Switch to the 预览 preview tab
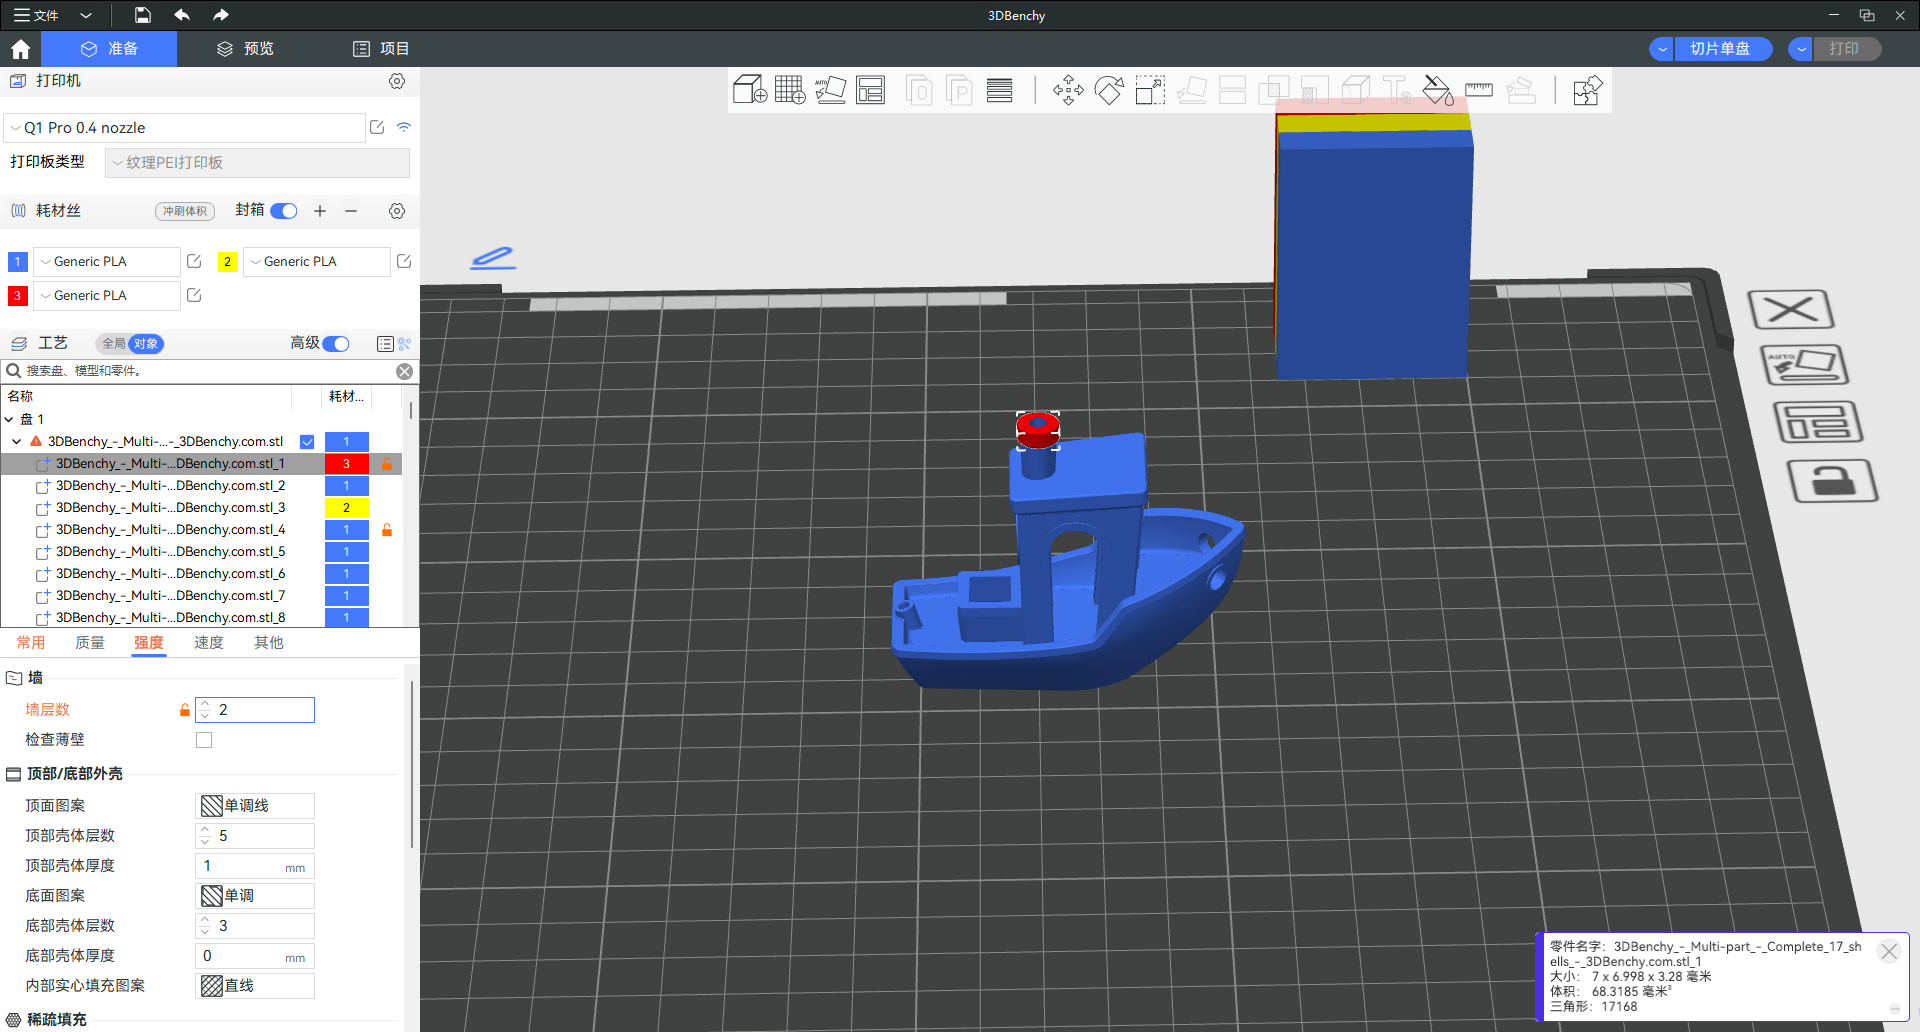This screenshot has width=1920, height=1032. (x=245, y=49)
